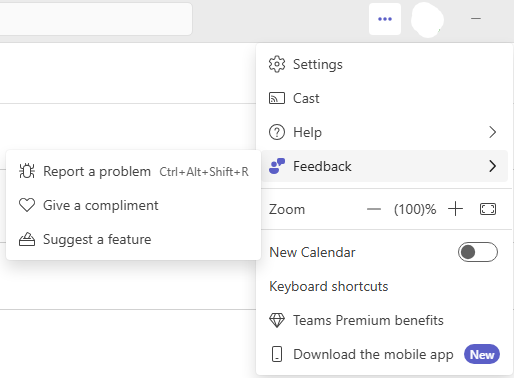Open the three-dot Settings and more menu
The image size is (514, 378).
click(385, 19)
